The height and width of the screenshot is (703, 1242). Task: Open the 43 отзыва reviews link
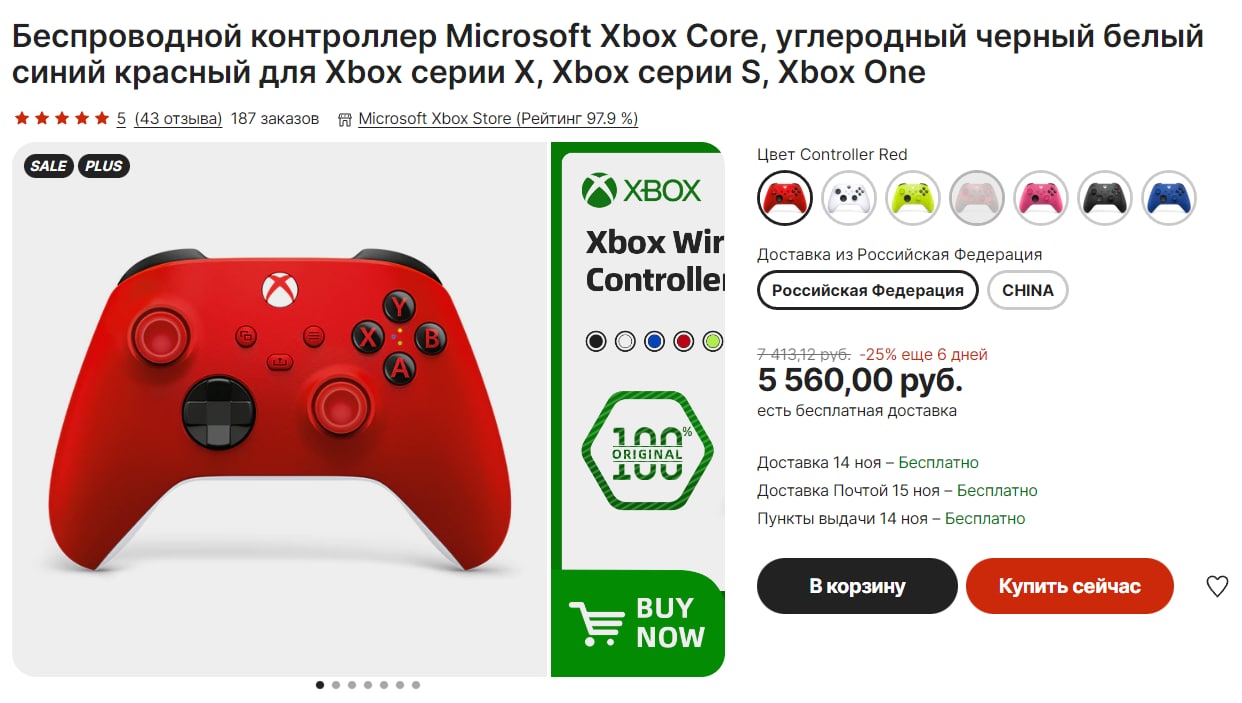pyautogui.click(x=178, y=118)
